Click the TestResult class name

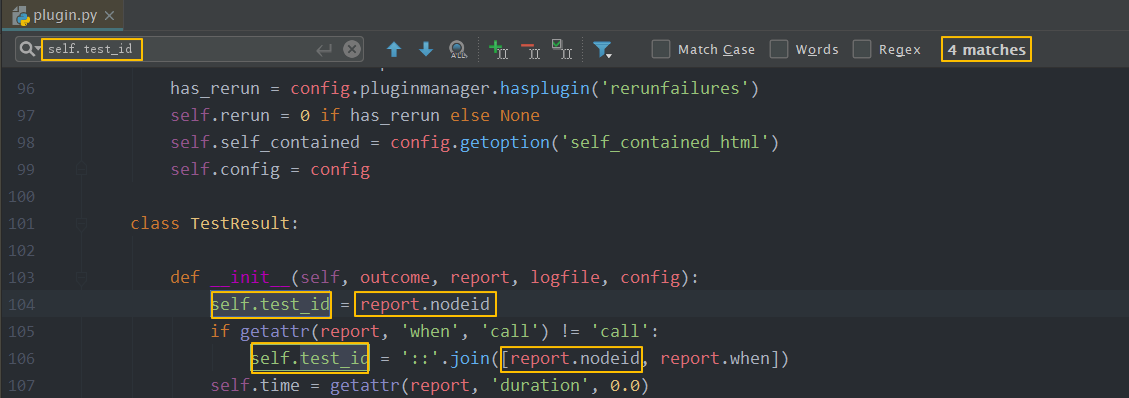(240, 224)
